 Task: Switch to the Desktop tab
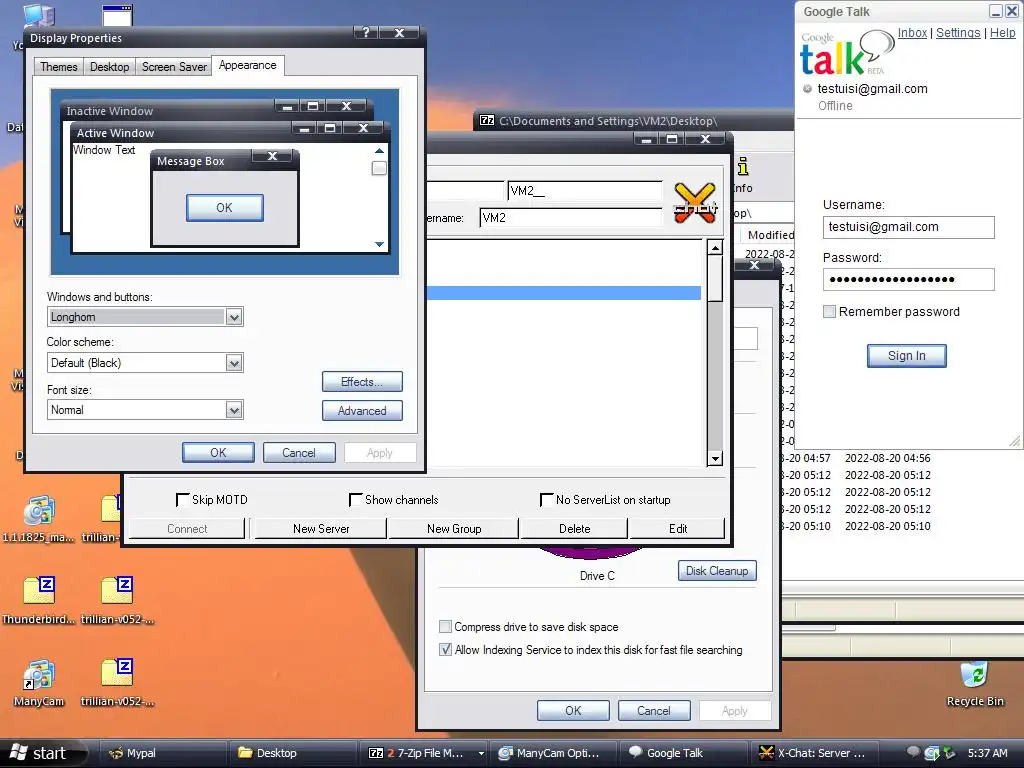coord(109,67)
